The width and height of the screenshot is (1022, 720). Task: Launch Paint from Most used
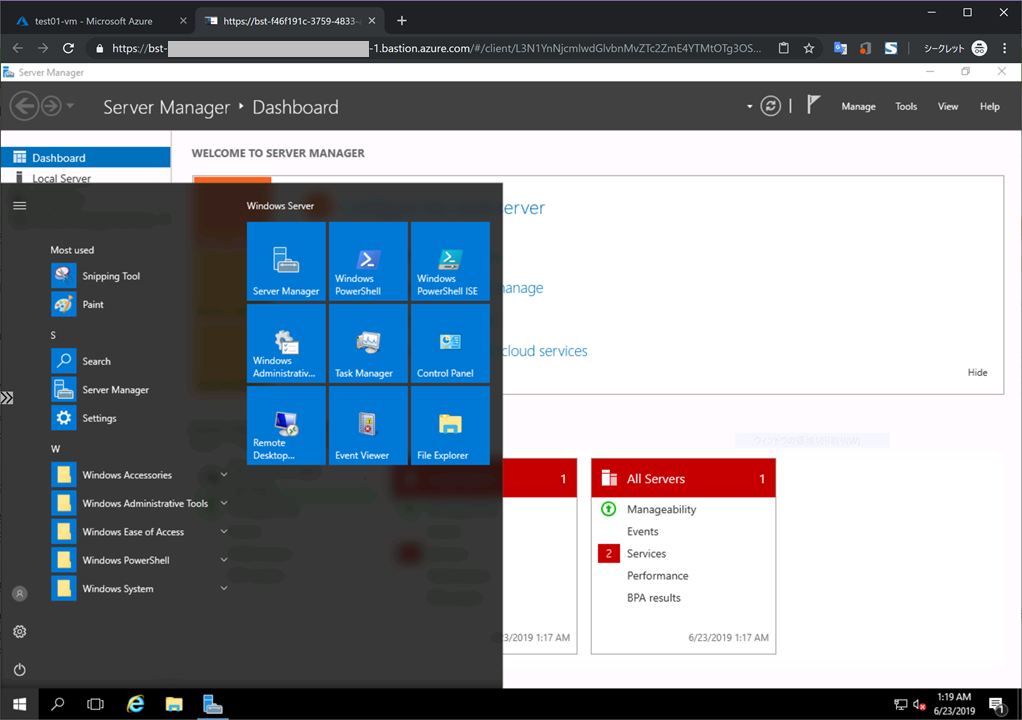139,304
